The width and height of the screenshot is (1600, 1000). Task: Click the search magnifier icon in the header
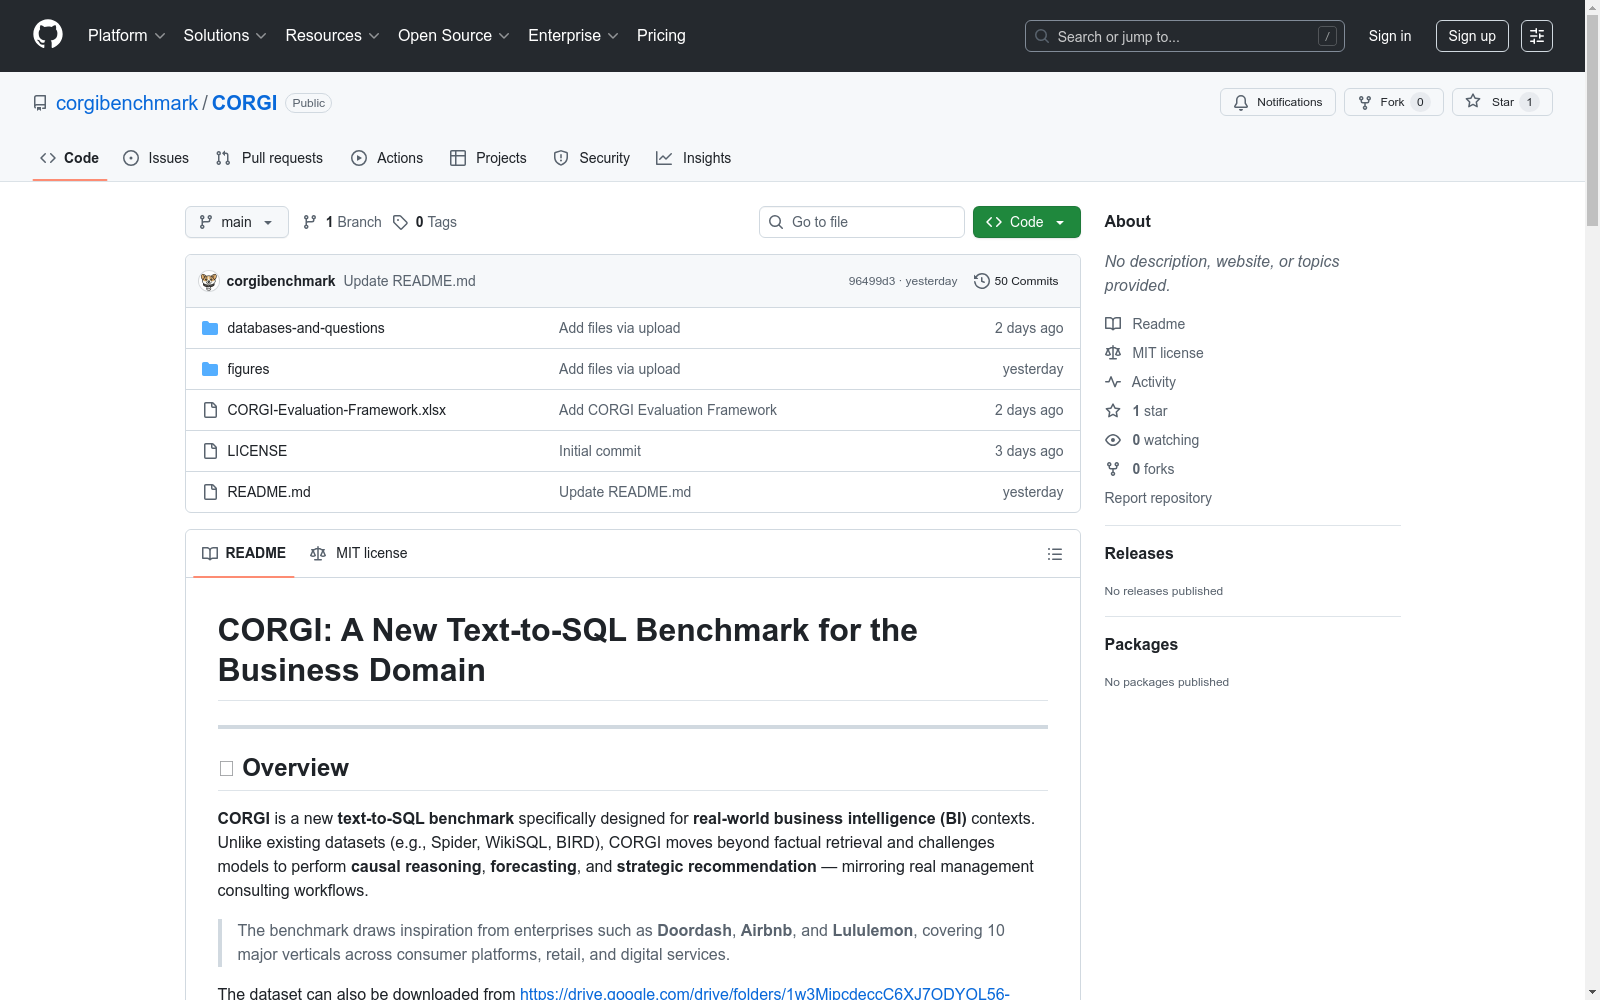click(1042, 36)
